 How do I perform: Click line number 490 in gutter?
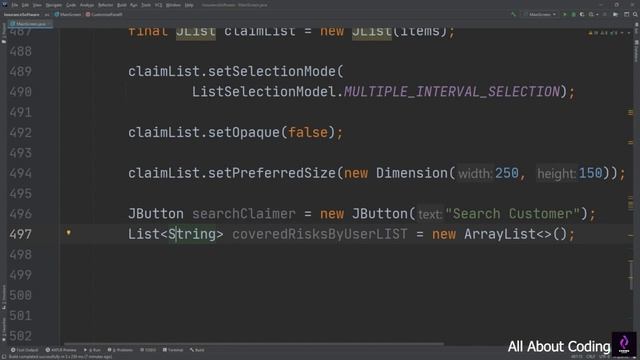pos(20,92)
